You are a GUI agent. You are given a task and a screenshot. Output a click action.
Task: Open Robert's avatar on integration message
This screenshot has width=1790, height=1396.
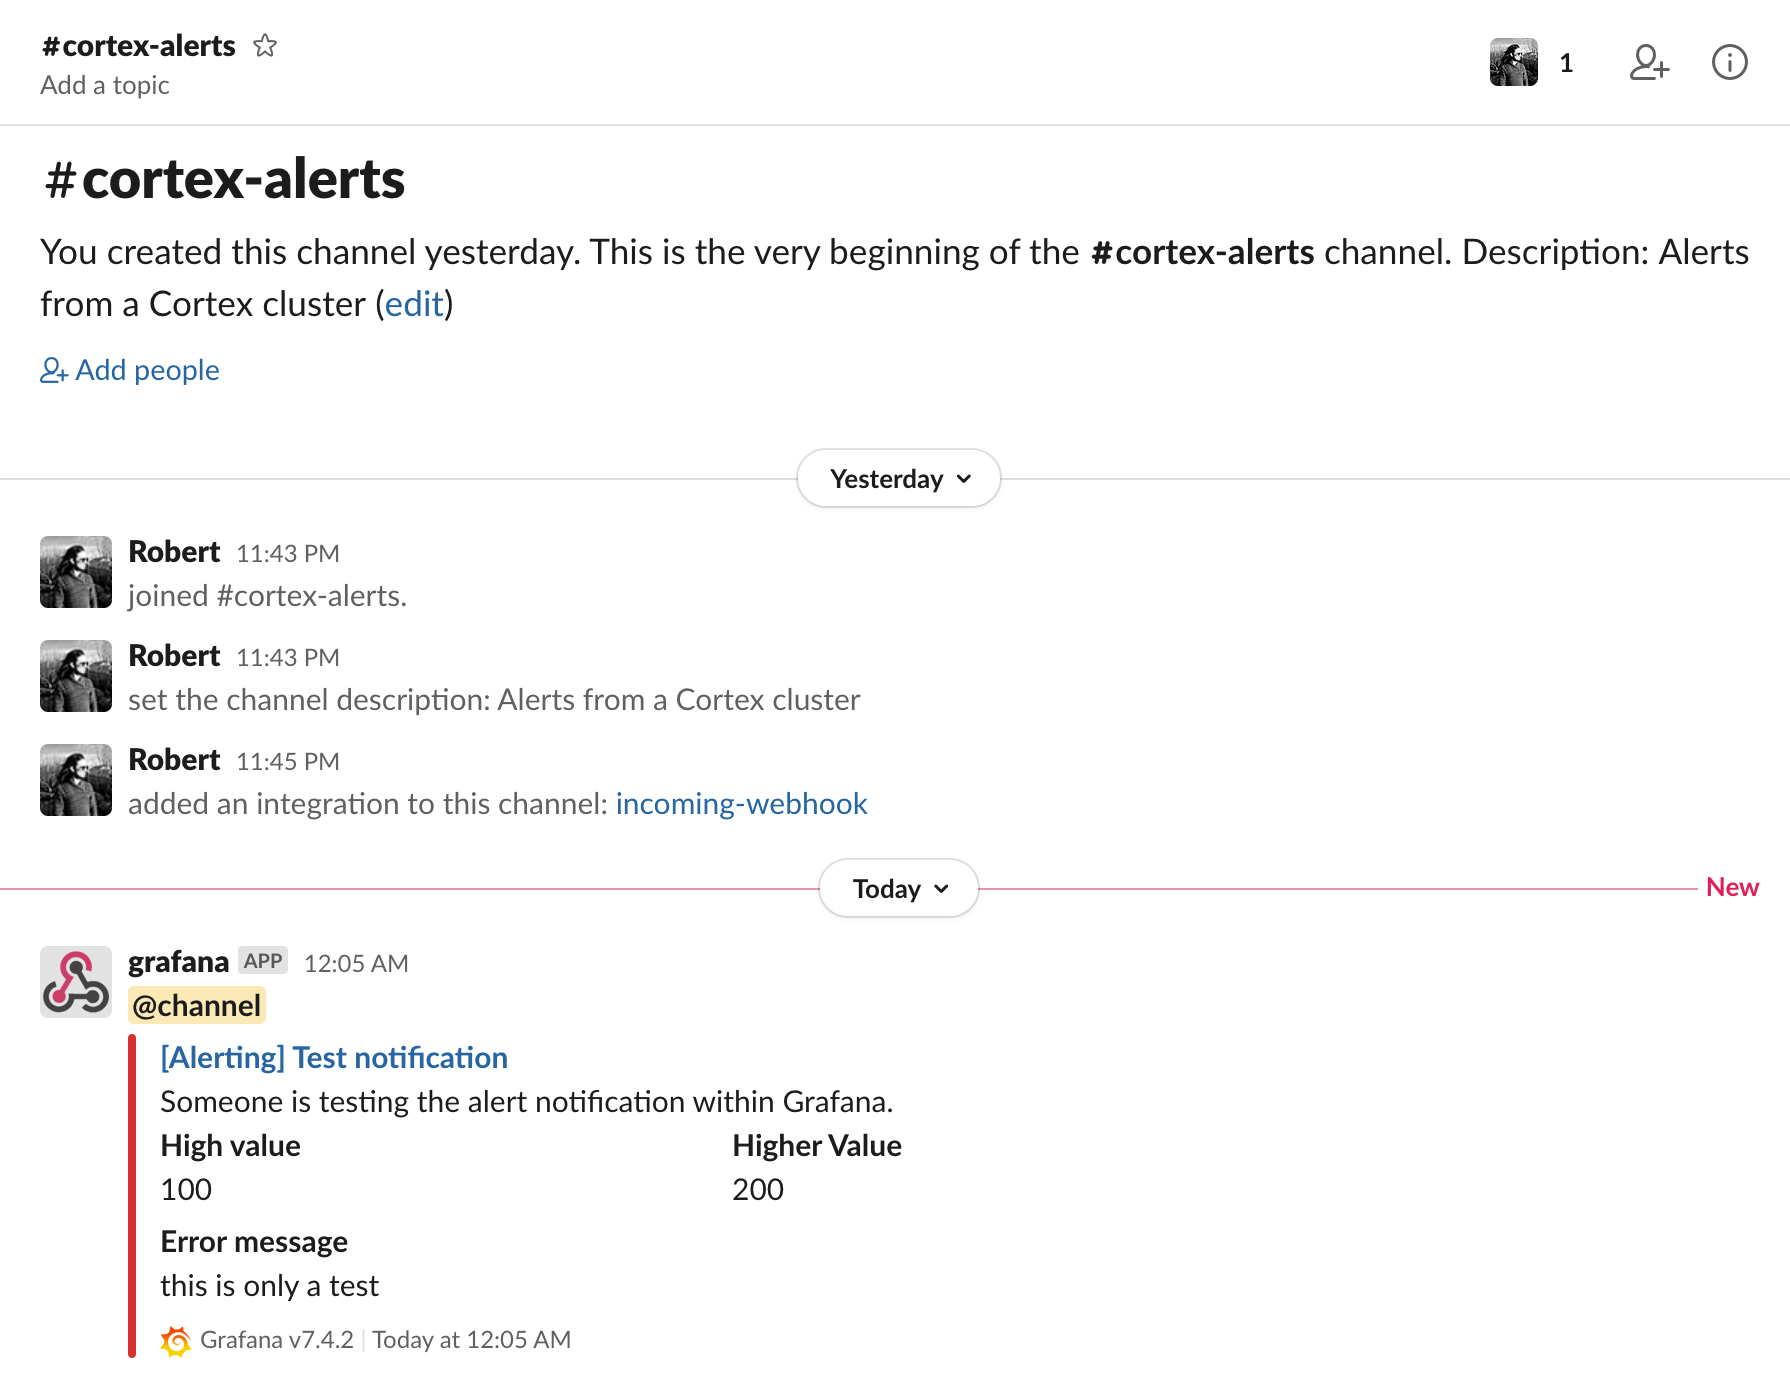coord(76,780)
